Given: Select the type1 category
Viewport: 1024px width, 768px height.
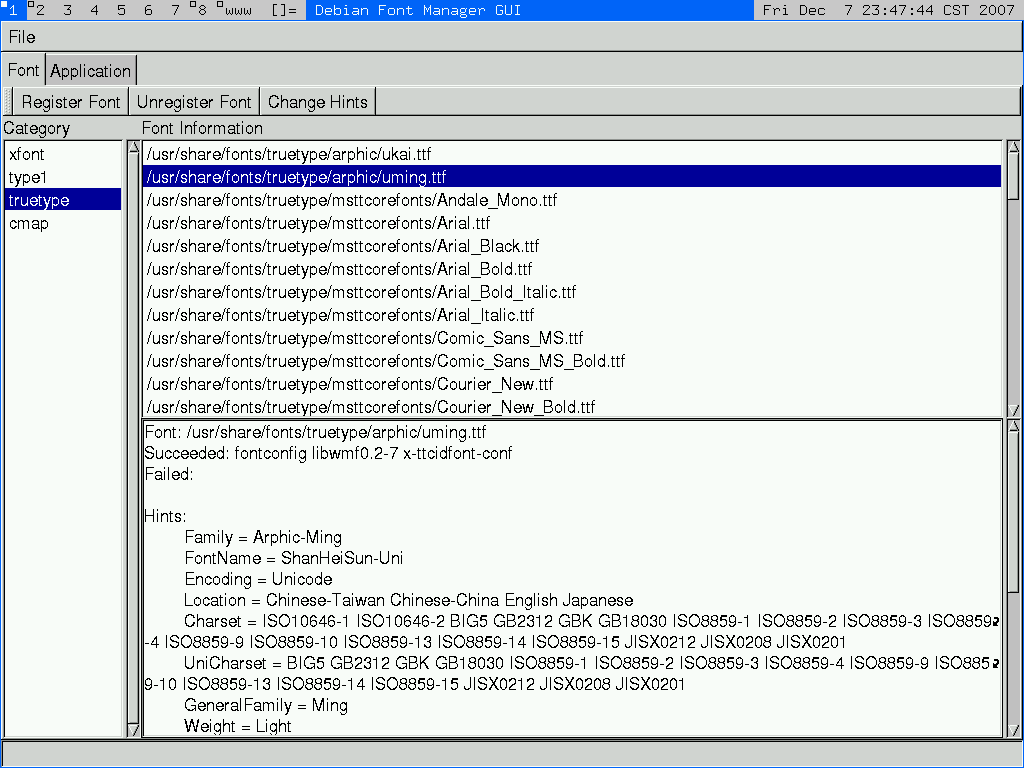Looking at the screenshot, I should coord(63,177).
